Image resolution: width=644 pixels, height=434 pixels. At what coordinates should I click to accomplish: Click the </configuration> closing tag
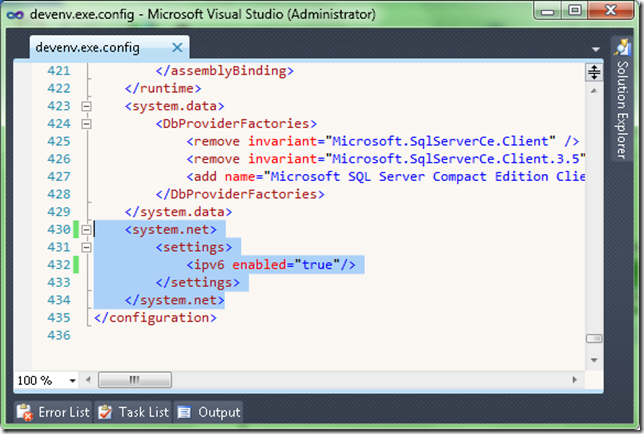pyautogui.click(x=155, y=318)
